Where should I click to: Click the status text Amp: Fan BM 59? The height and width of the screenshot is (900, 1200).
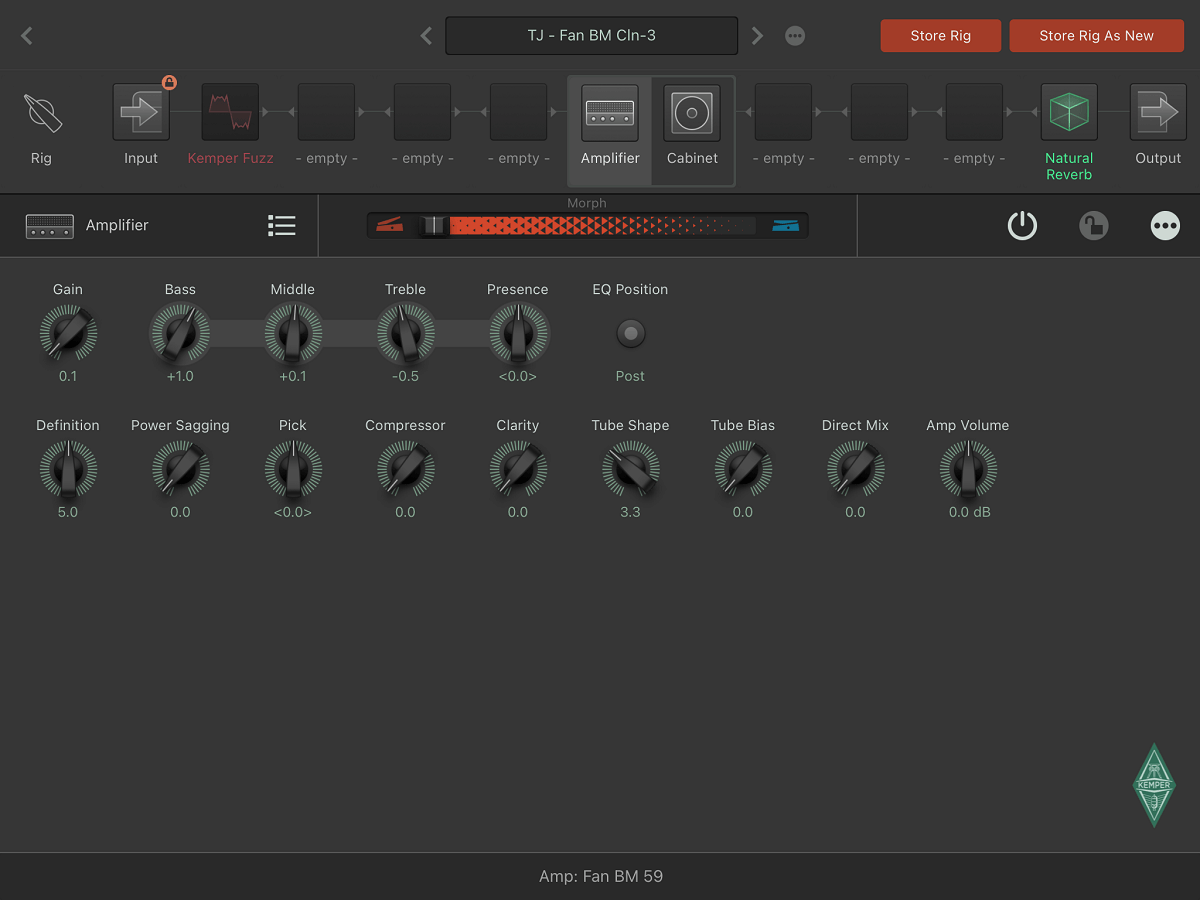click(x=601, y=877)
